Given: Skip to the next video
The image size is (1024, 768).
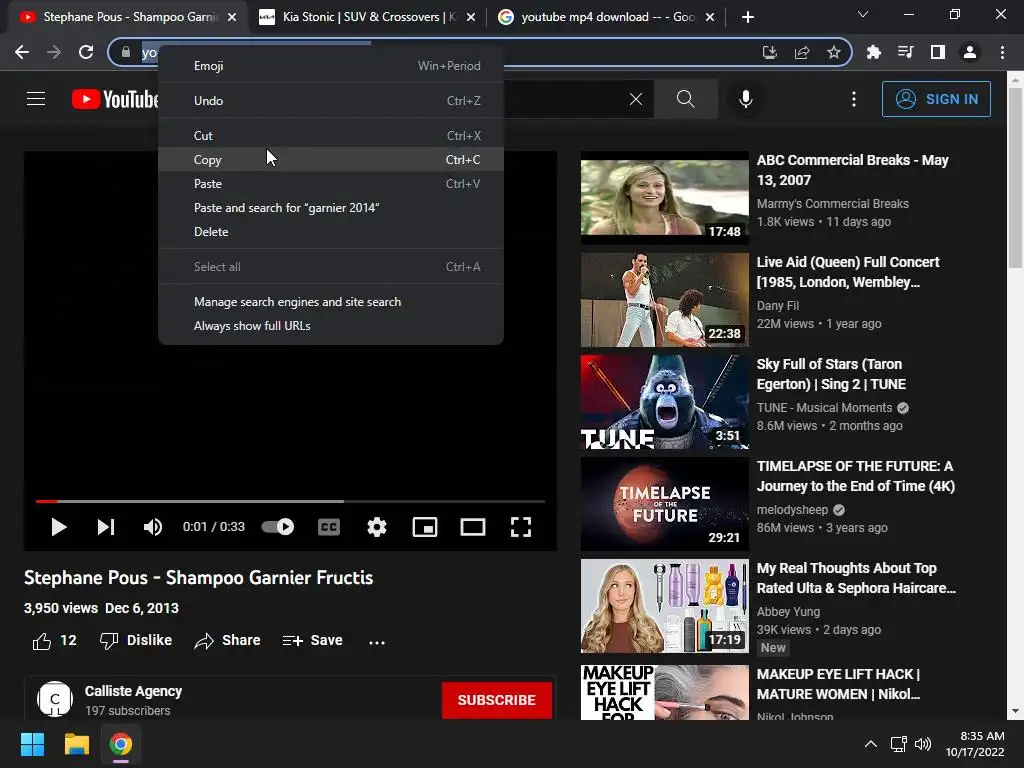Looking at the screenshot, I should click(106, 526).
